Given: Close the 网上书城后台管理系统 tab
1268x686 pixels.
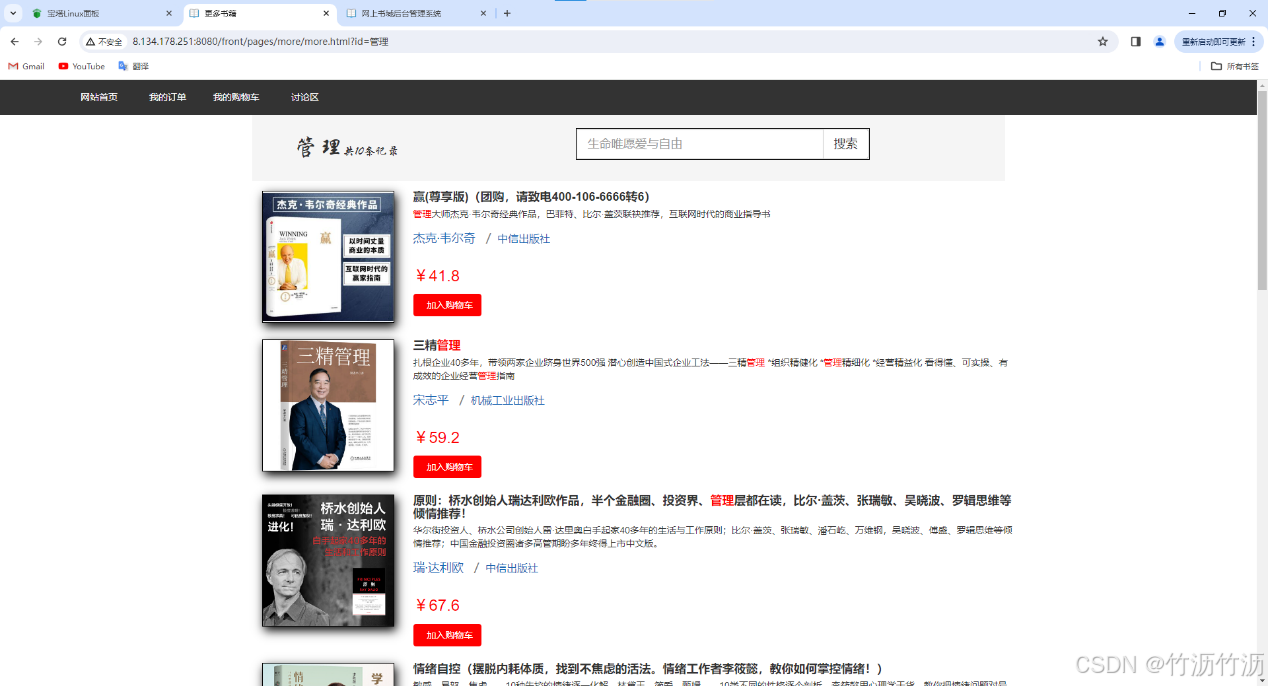Looking at the screenshot, I should click(484, 13).
